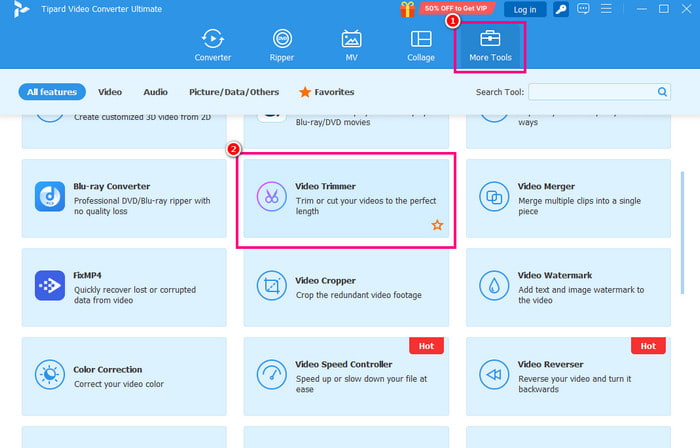Image resolution: width=700 pixels, height=448 pixels.
Task: Open the registration key icon
Action: 561,9
